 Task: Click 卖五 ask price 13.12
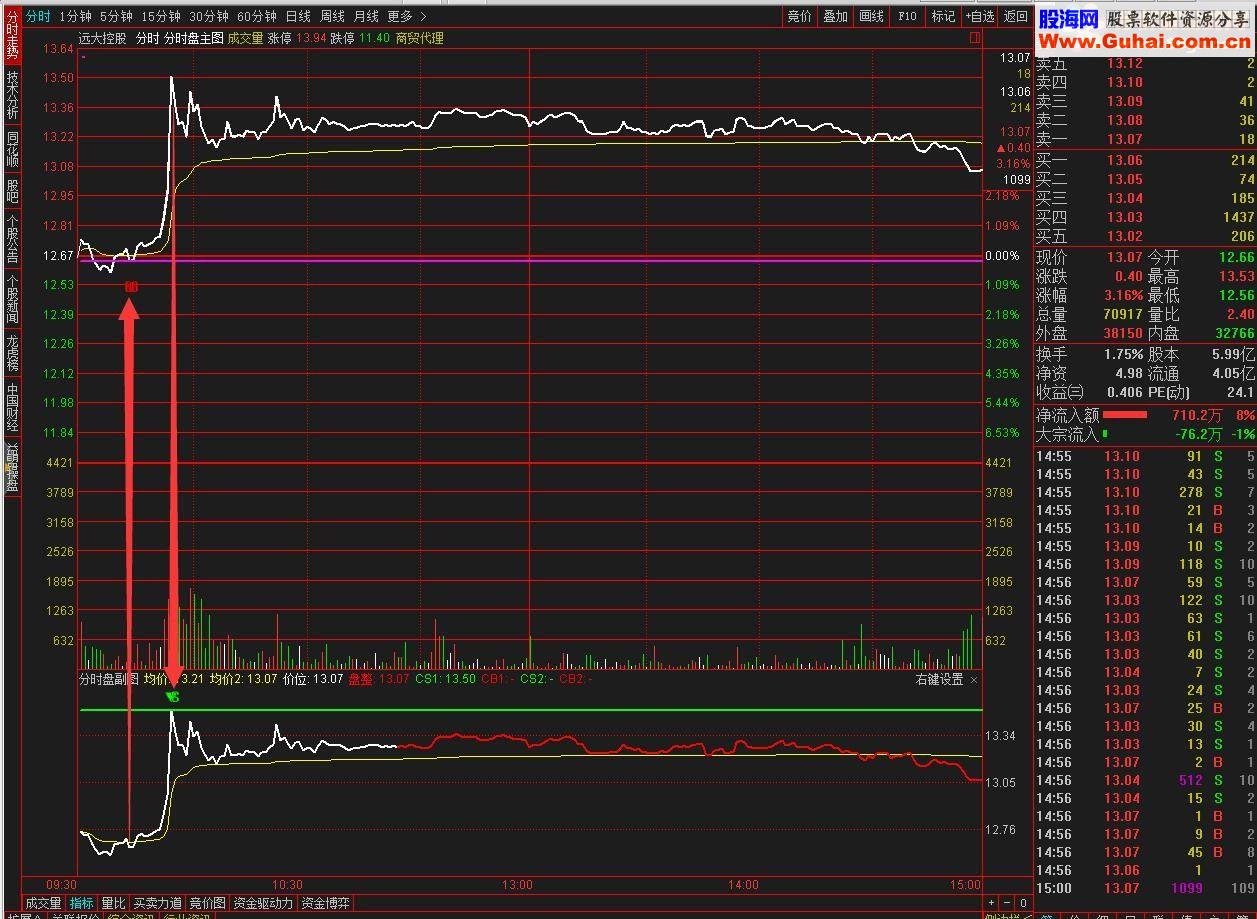1124,63
